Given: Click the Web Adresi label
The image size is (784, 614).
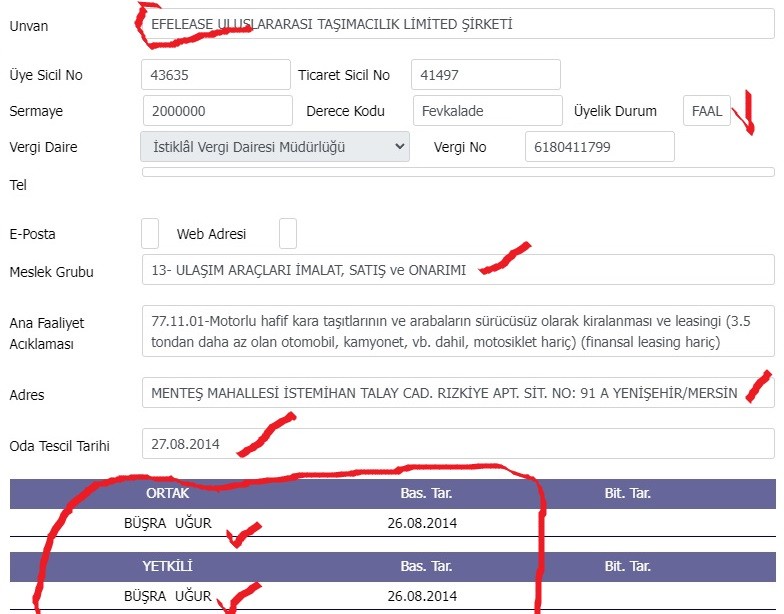Looking at the screenshot, I should [x=212, y=234].
